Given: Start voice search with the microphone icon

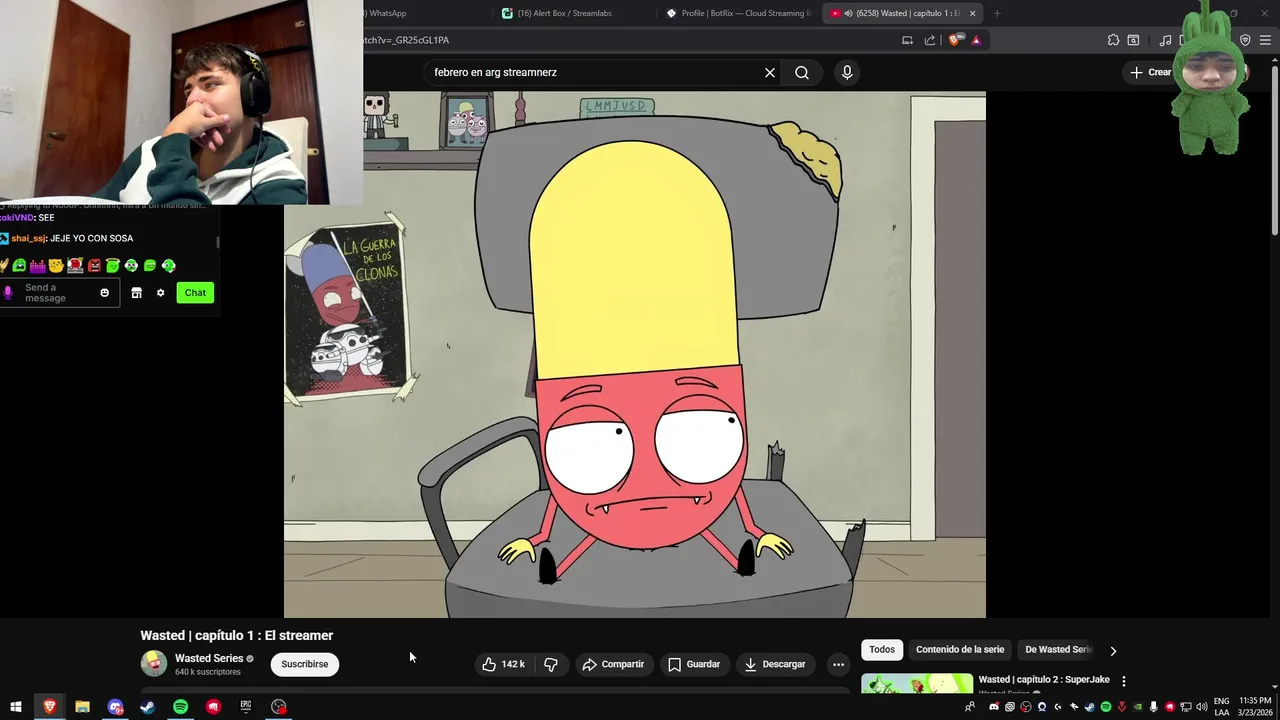Looking at the screenshot, I should [x=847, y=72].
